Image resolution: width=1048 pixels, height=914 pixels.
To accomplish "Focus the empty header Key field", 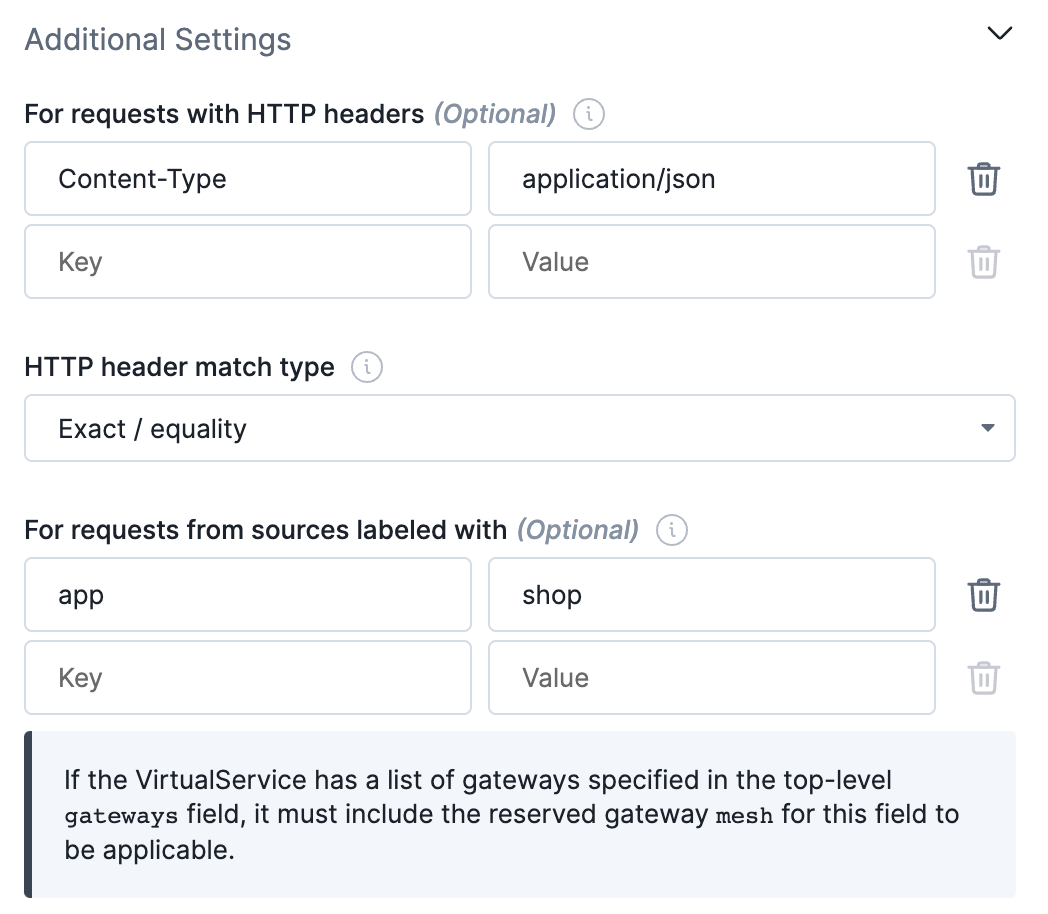I will (x=247, y=262).
